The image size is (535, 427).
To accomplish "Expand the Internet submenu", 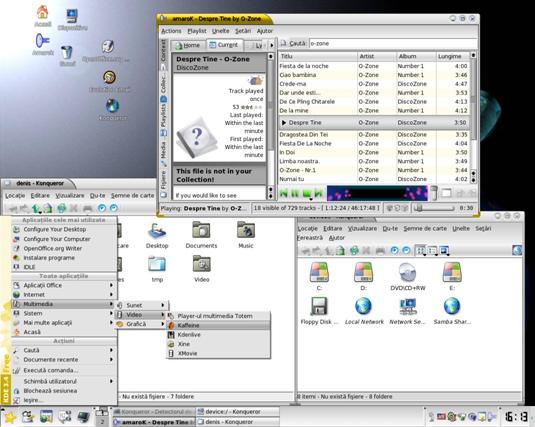I will (x=64, y=295).
